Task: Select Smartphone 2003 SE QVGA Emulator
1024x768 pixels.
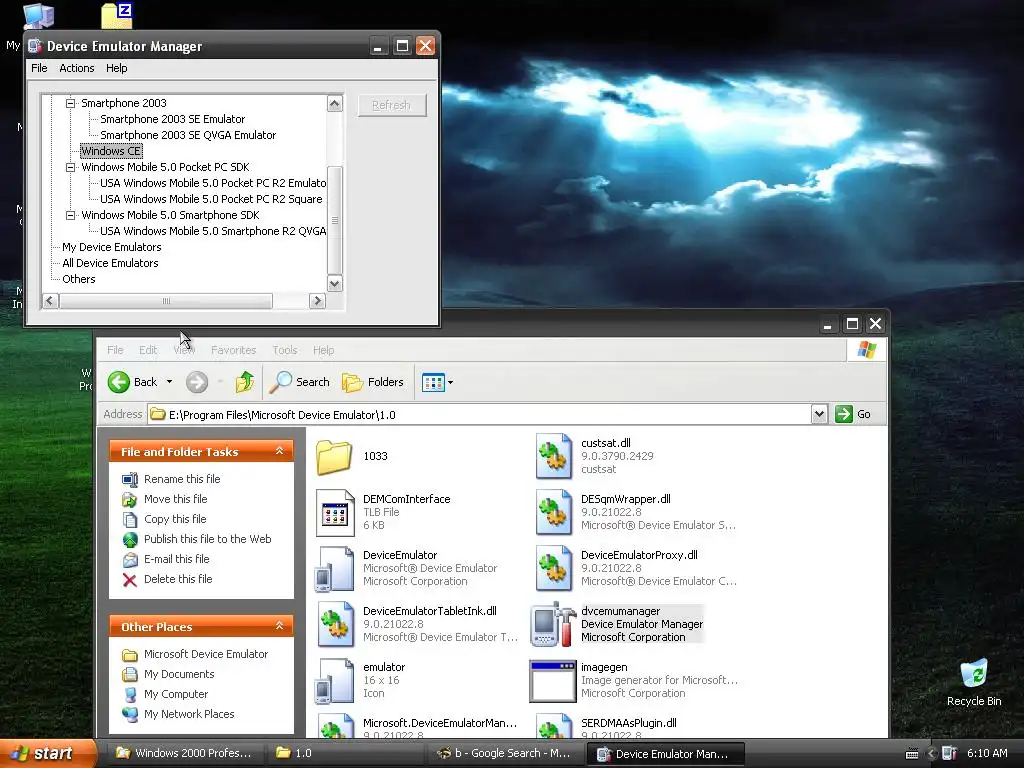Action: [188, 135]
